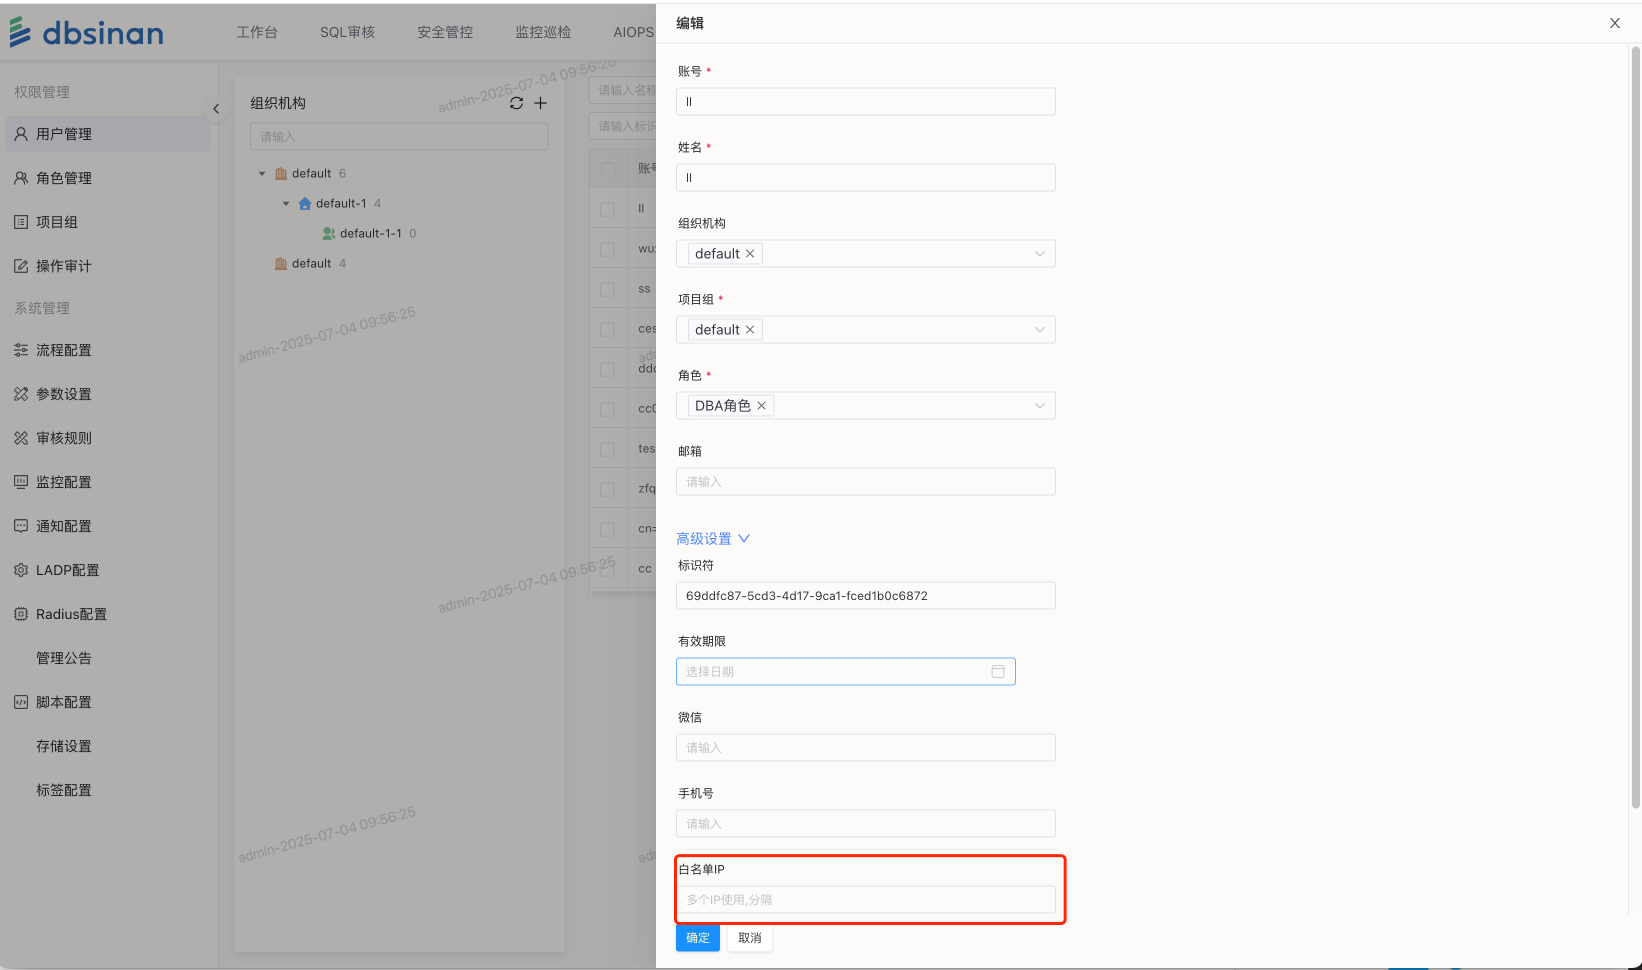Collapse the default-1 tree node

pos(286,204)
